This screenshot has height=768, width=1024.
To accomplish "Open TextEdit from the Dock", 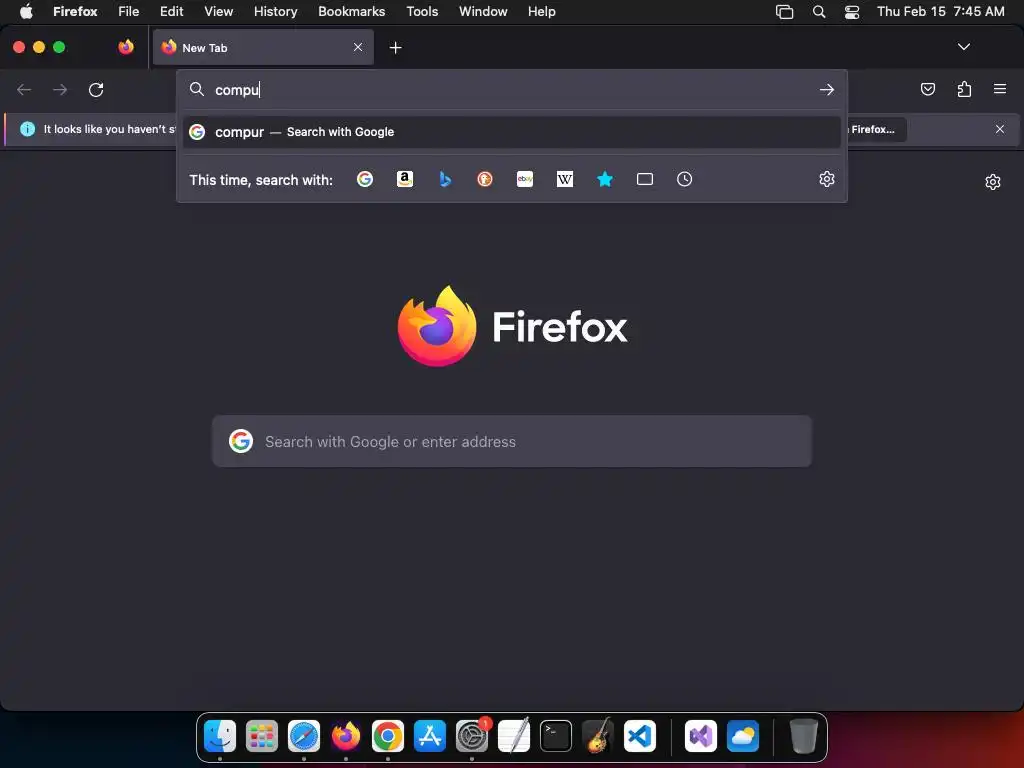I will [514, 736].
